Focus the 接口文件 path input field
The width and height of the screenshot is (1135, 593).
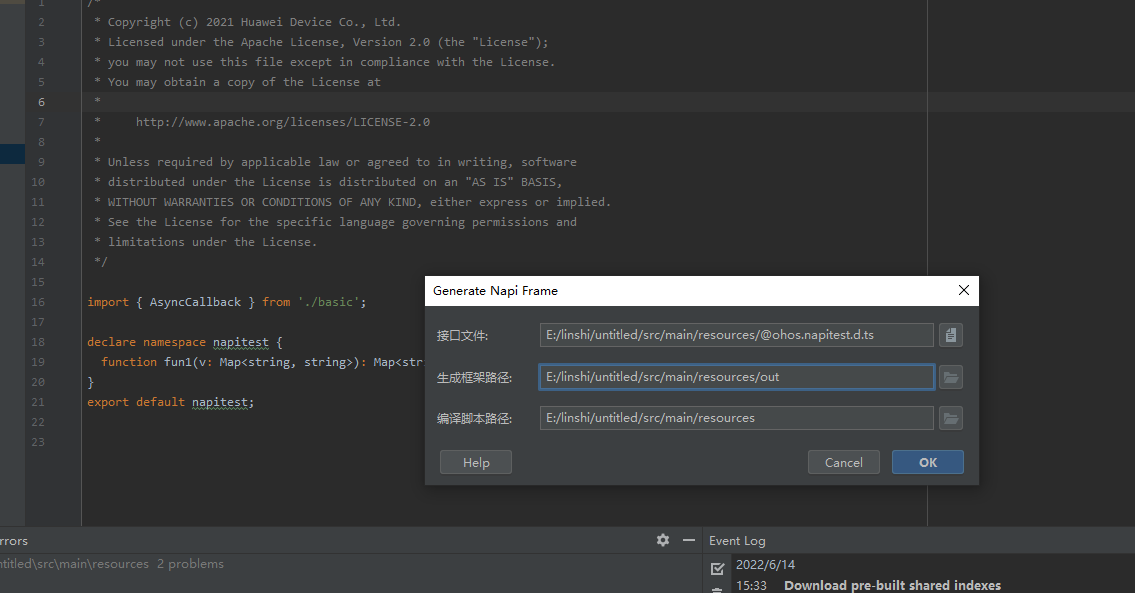click(x=736, y=335)
